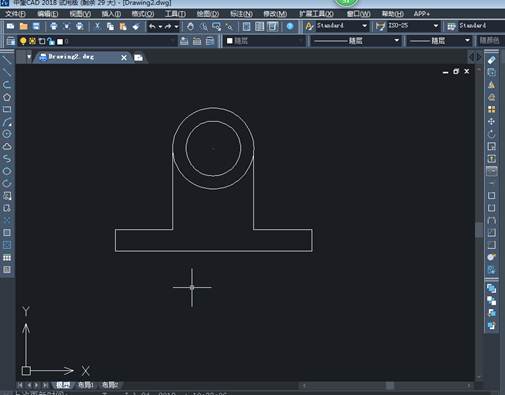Switch to the 布局1 layout tab
Viewport: 505px width, 395px height.
click(86, 385)
